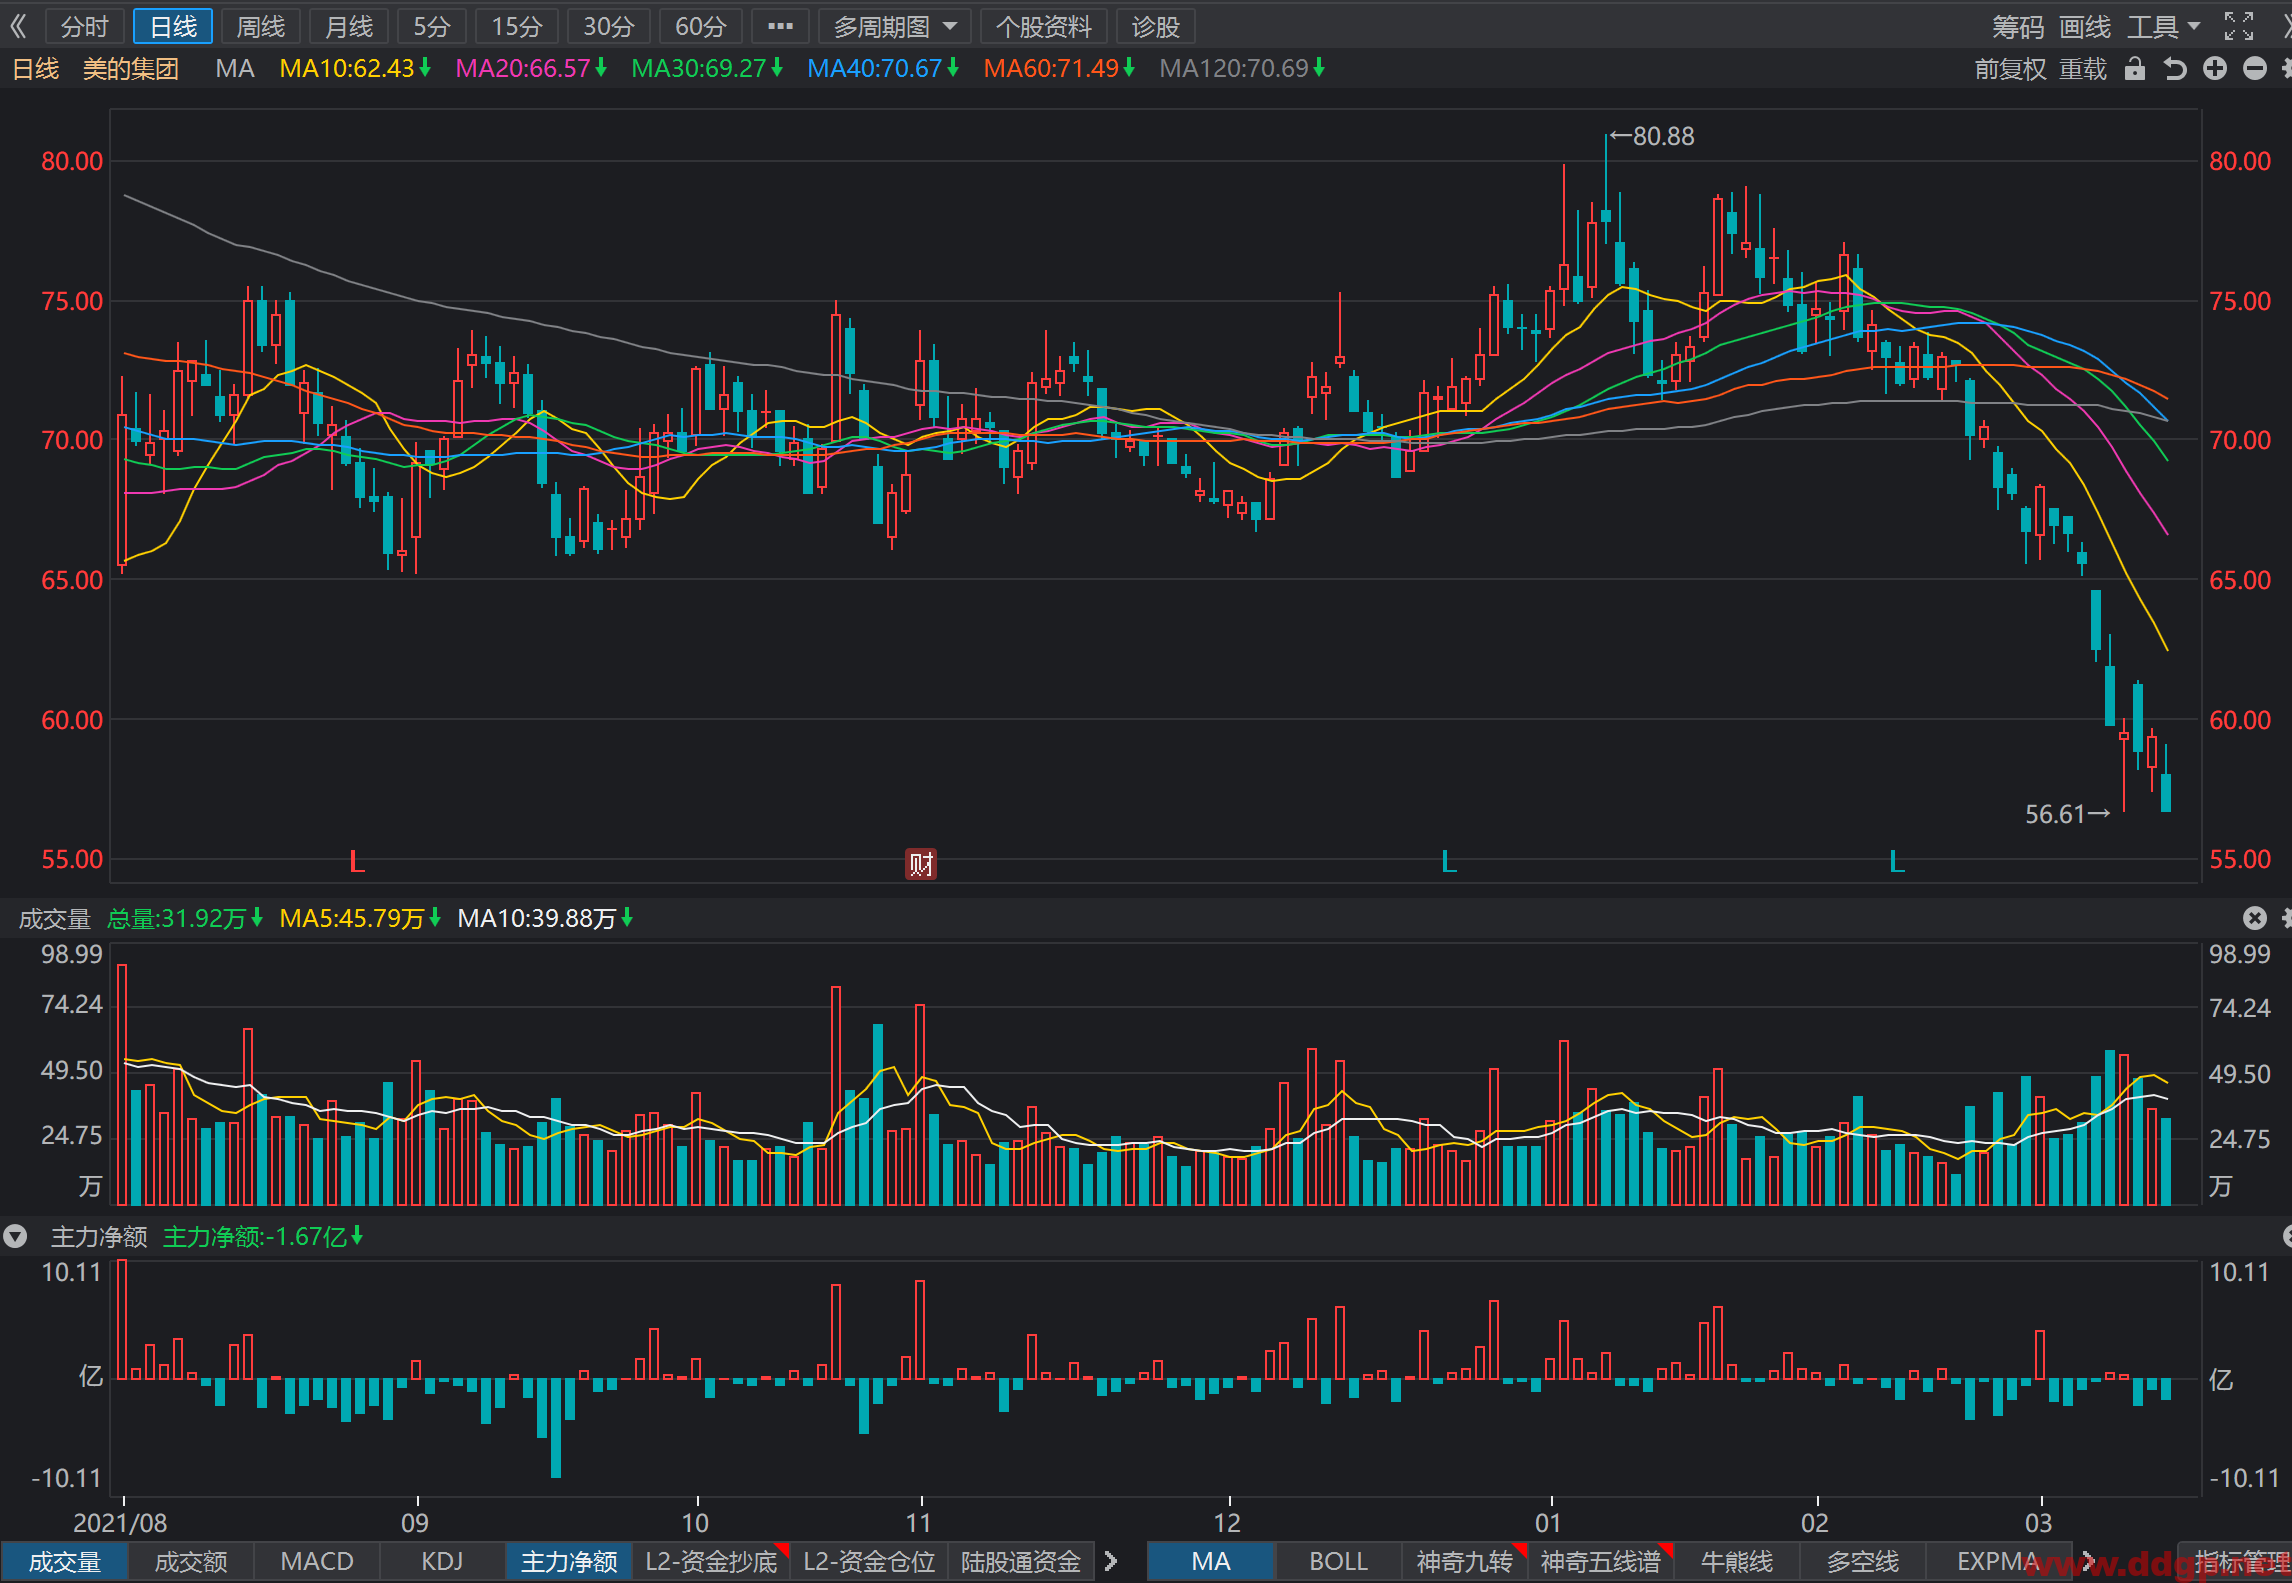Close the 成交量 volume panel
The image size is (2292, 1583).
[x=2254, y=917]
